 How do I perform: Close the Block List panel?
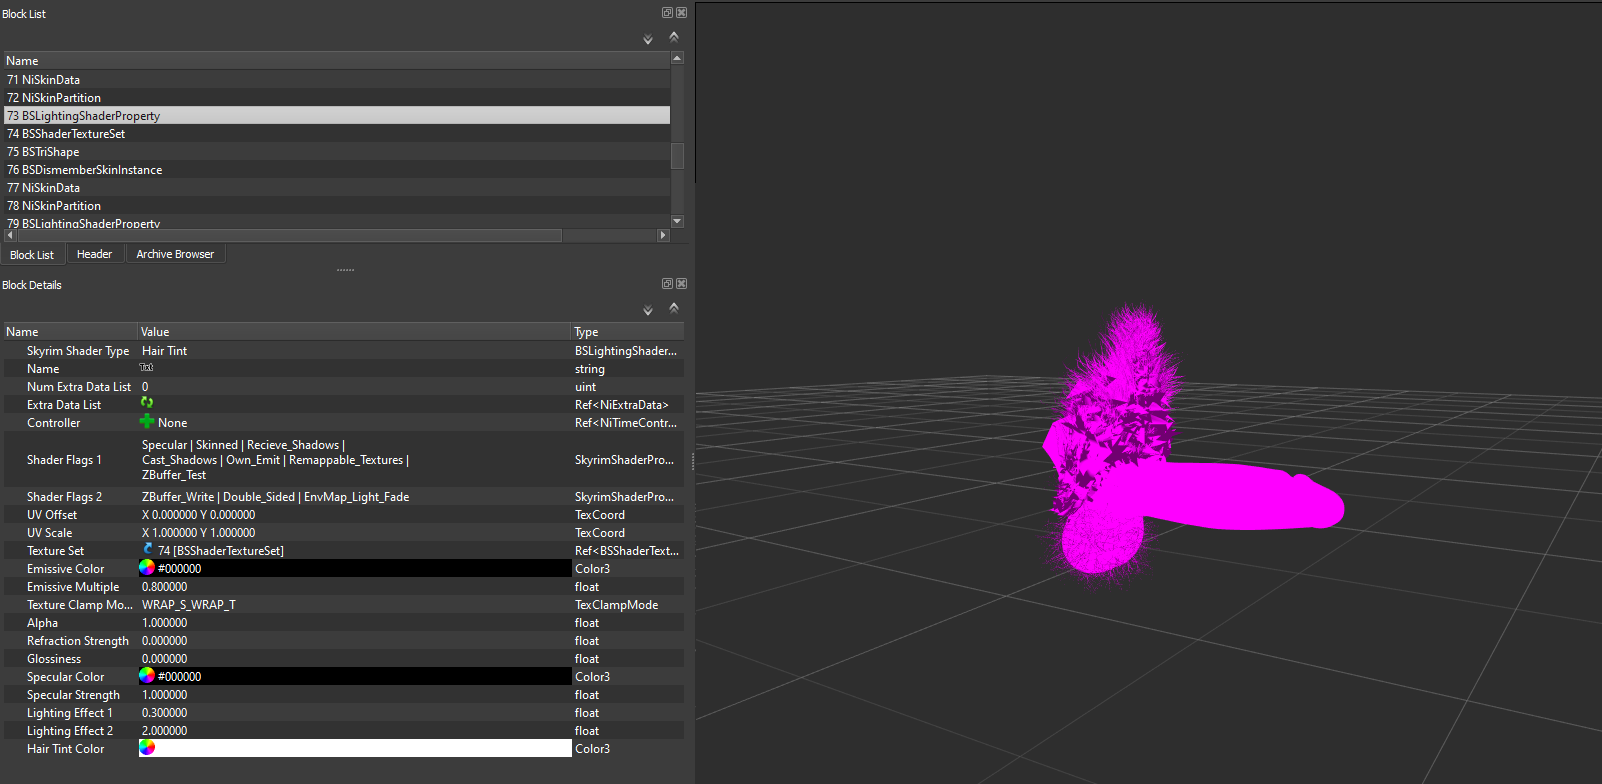681,13
